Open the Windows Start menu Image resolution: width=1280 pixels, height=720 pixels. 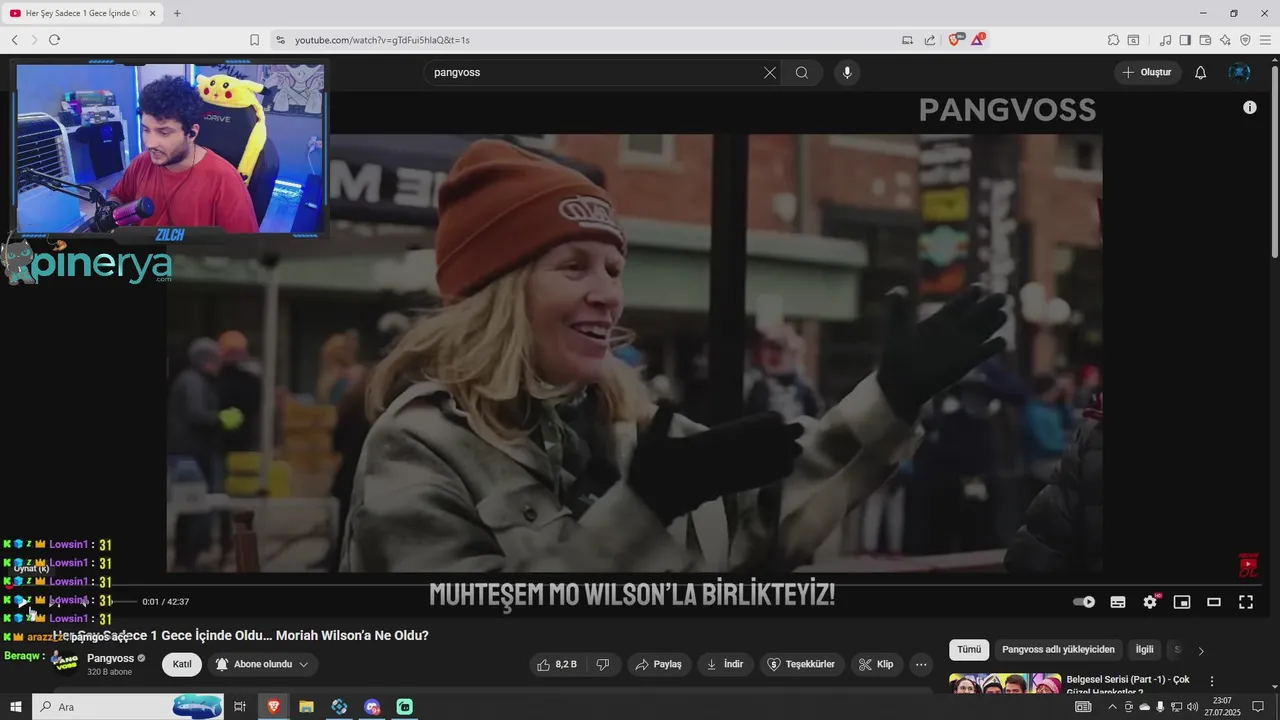(16, 707)
